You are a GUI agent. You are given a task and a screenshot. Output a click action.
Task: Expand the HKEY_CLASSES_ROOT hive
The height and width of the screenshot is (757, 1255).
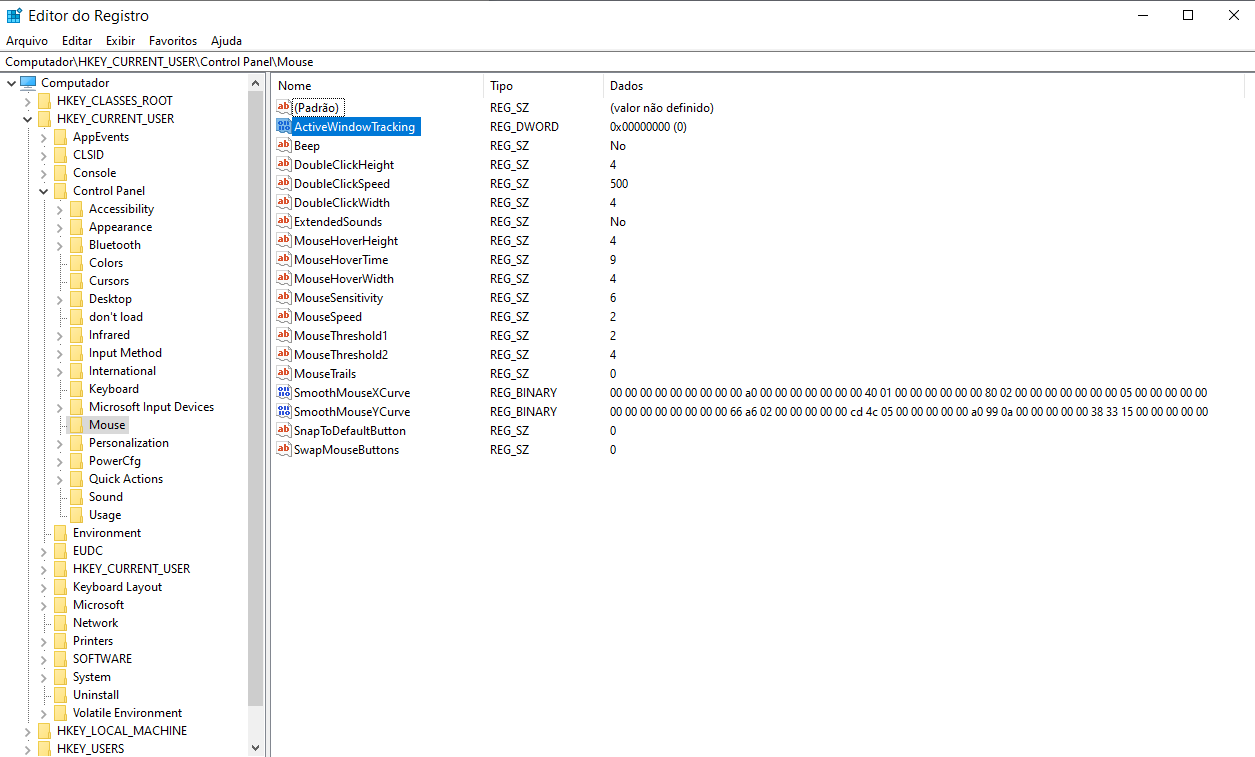pos(28,101)
